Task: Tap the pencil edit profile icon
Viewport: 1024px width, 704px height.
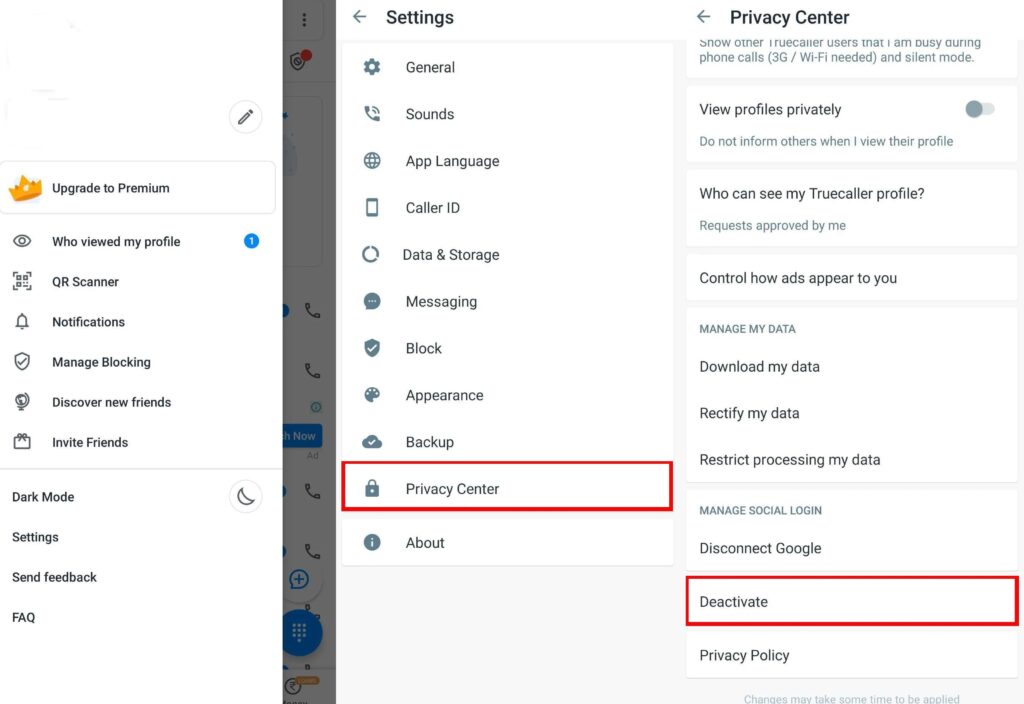Action: point(245,117)
